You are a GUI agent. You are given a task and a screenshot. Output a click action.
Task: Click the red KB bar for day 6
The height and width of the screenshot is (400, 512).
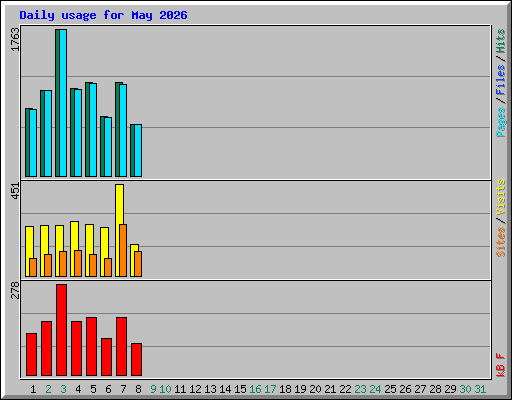point(106,357)
